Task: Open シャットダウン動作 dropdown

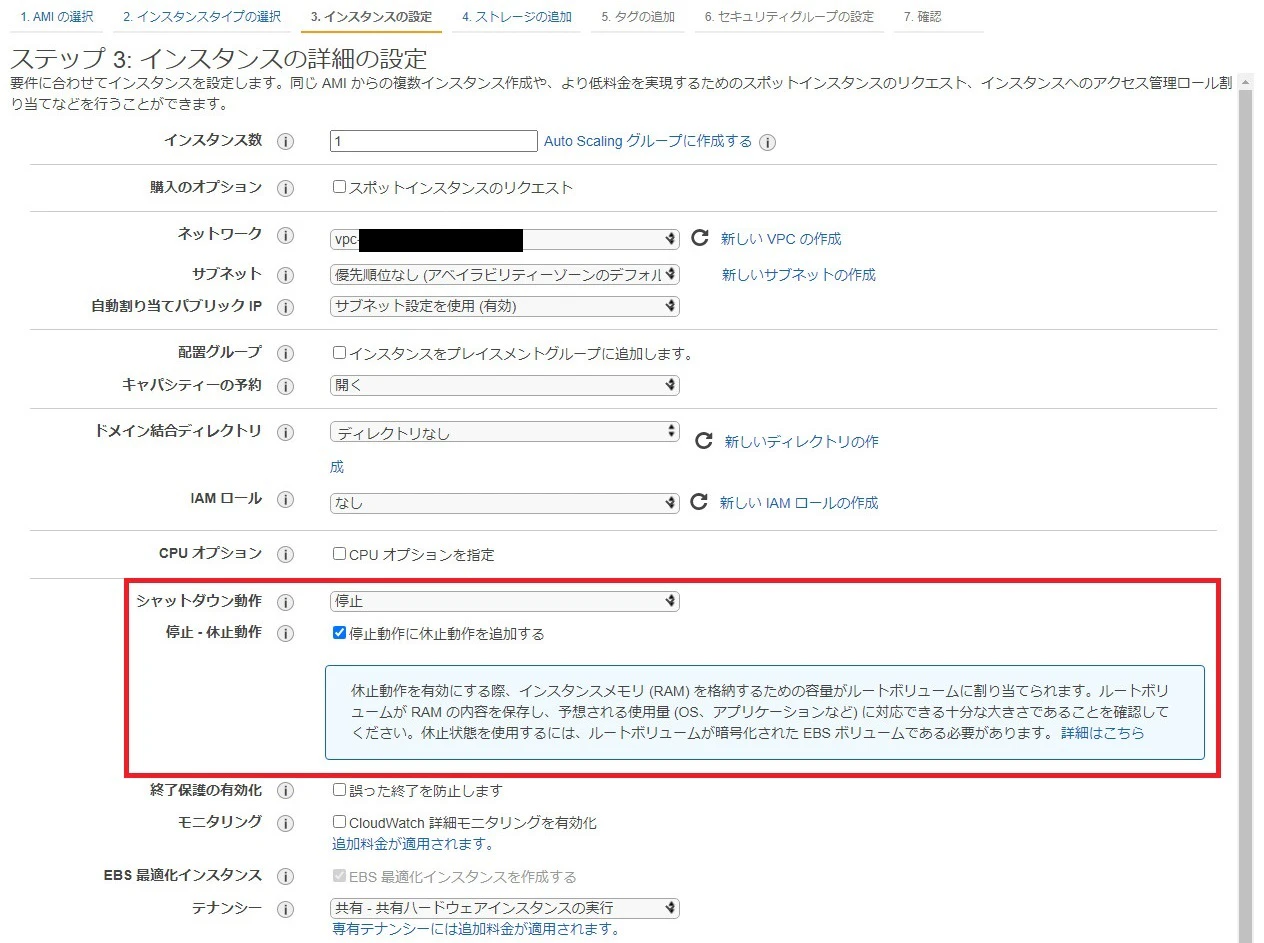Action: coord(505,601)
